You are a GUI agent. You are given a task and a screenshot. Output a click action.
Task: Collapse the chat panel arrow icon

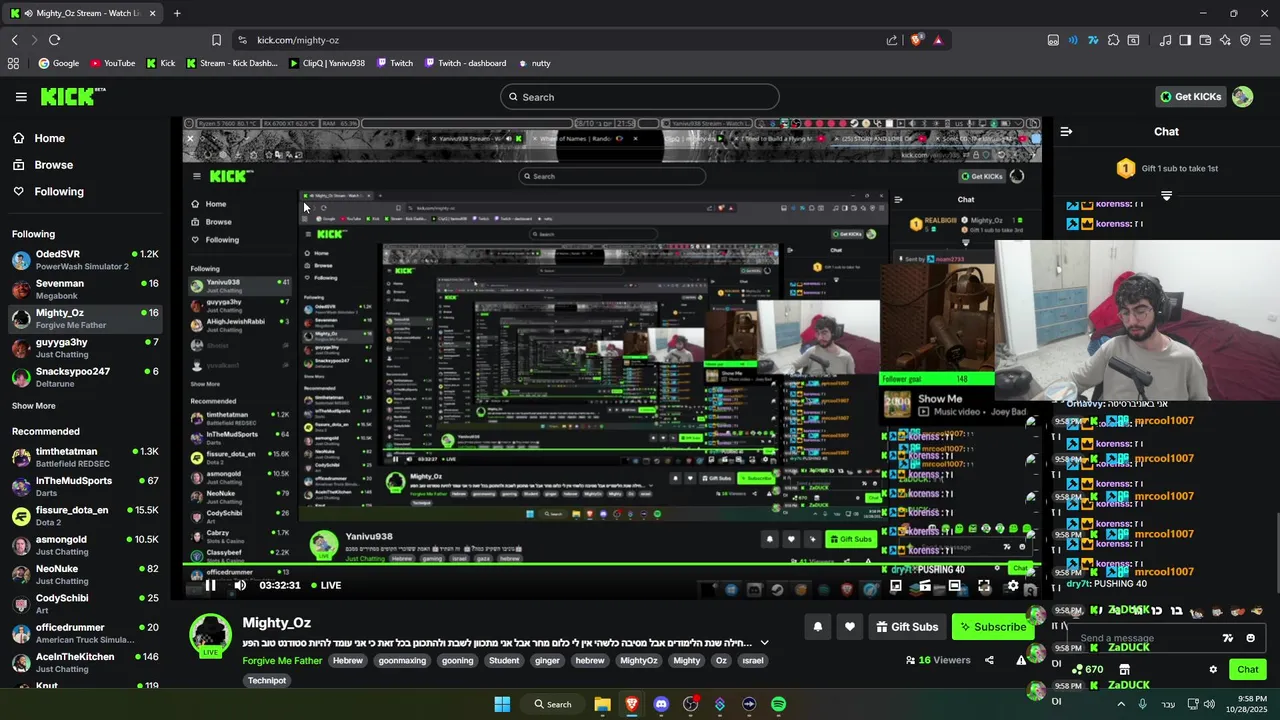(1066, 131)
